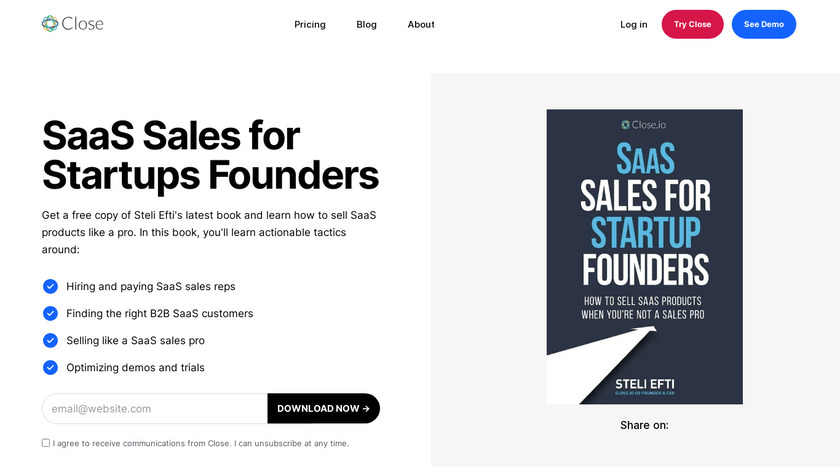Click the Close logo in the header
The image size is (840, 472).
(72, 23)
